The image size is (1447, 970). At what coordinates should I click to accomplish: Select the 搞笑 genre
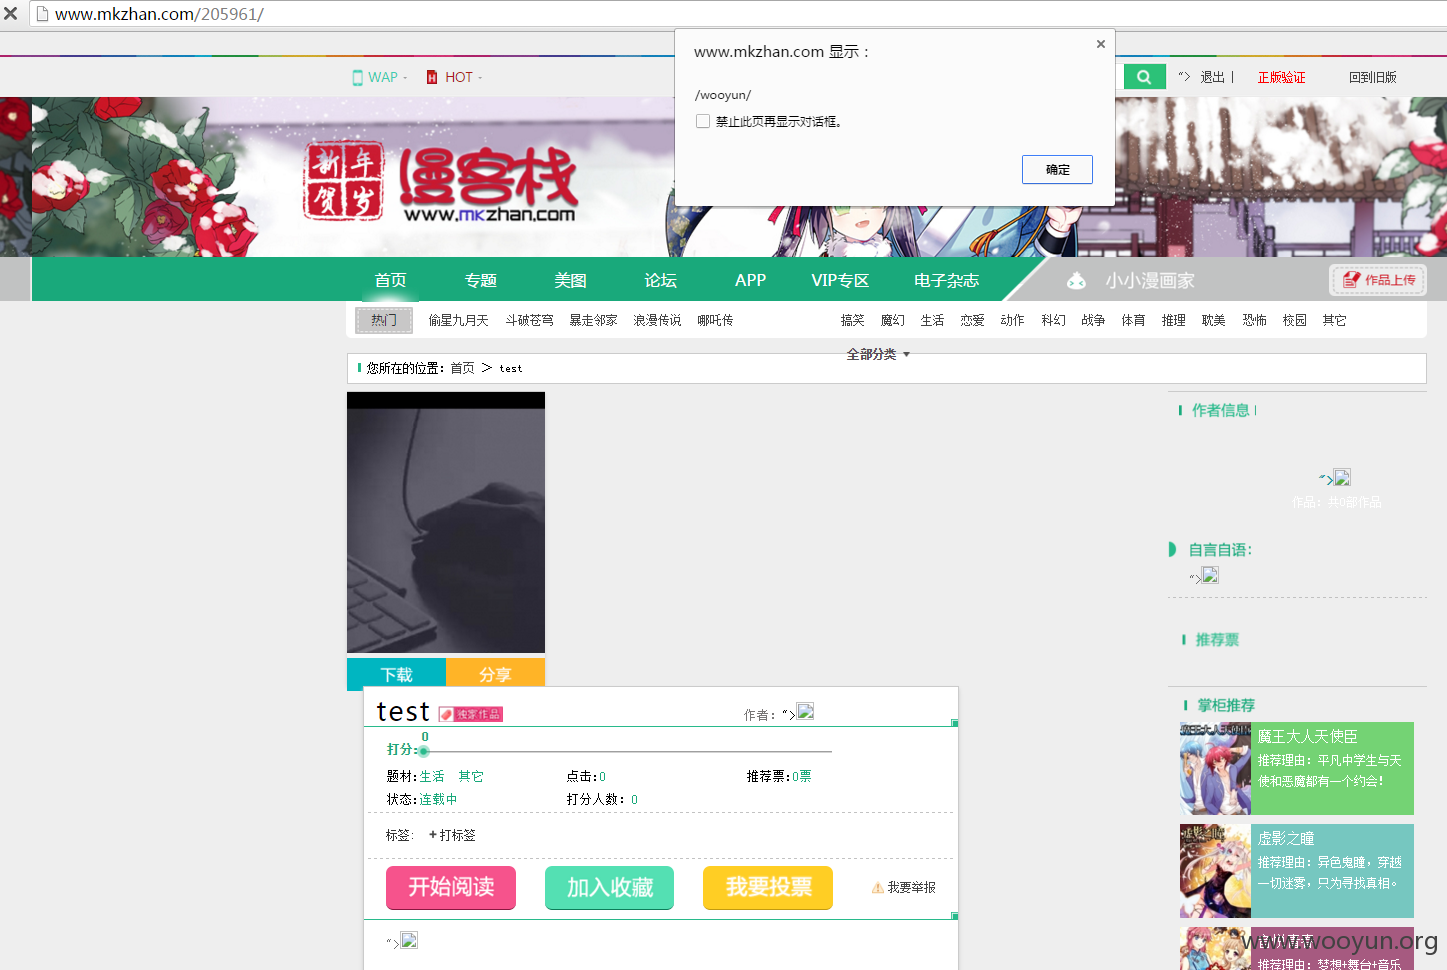pos(852,320)
